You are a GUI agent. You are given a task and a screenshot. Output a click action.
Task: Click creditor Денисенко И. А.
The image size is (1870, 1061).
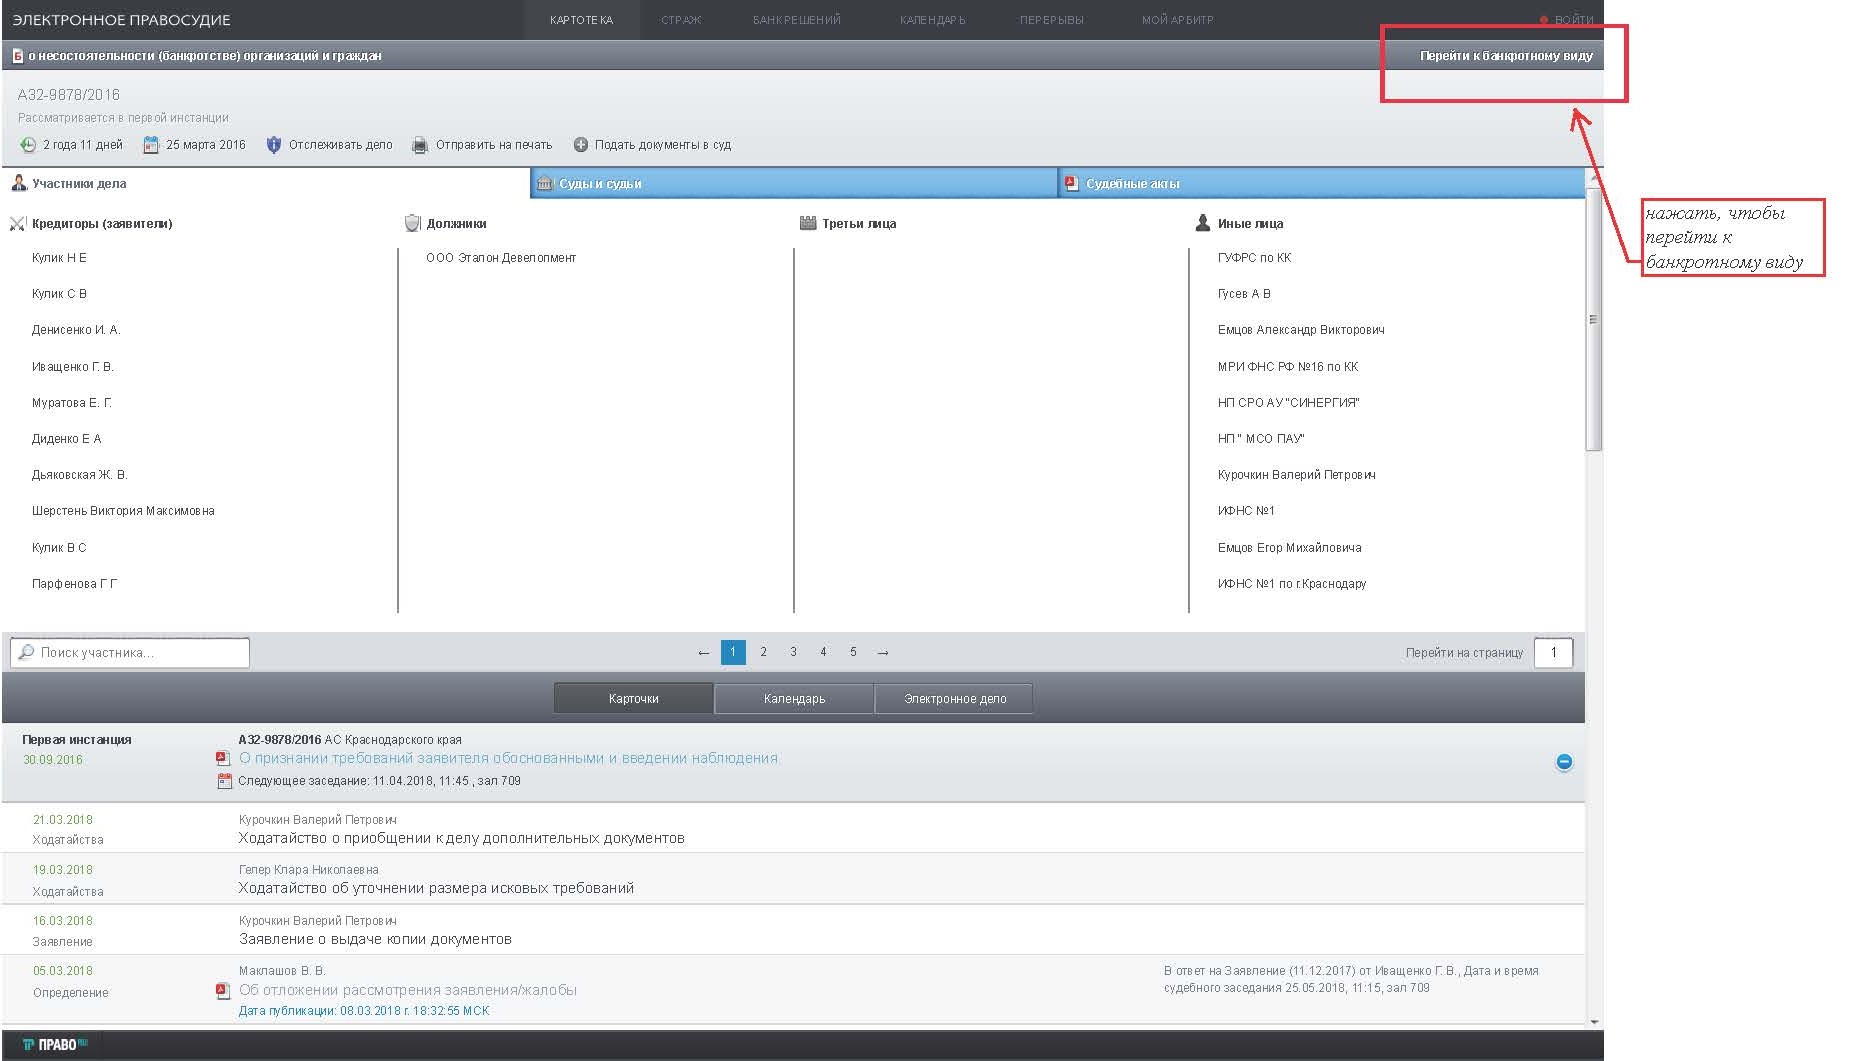point(76,330)
